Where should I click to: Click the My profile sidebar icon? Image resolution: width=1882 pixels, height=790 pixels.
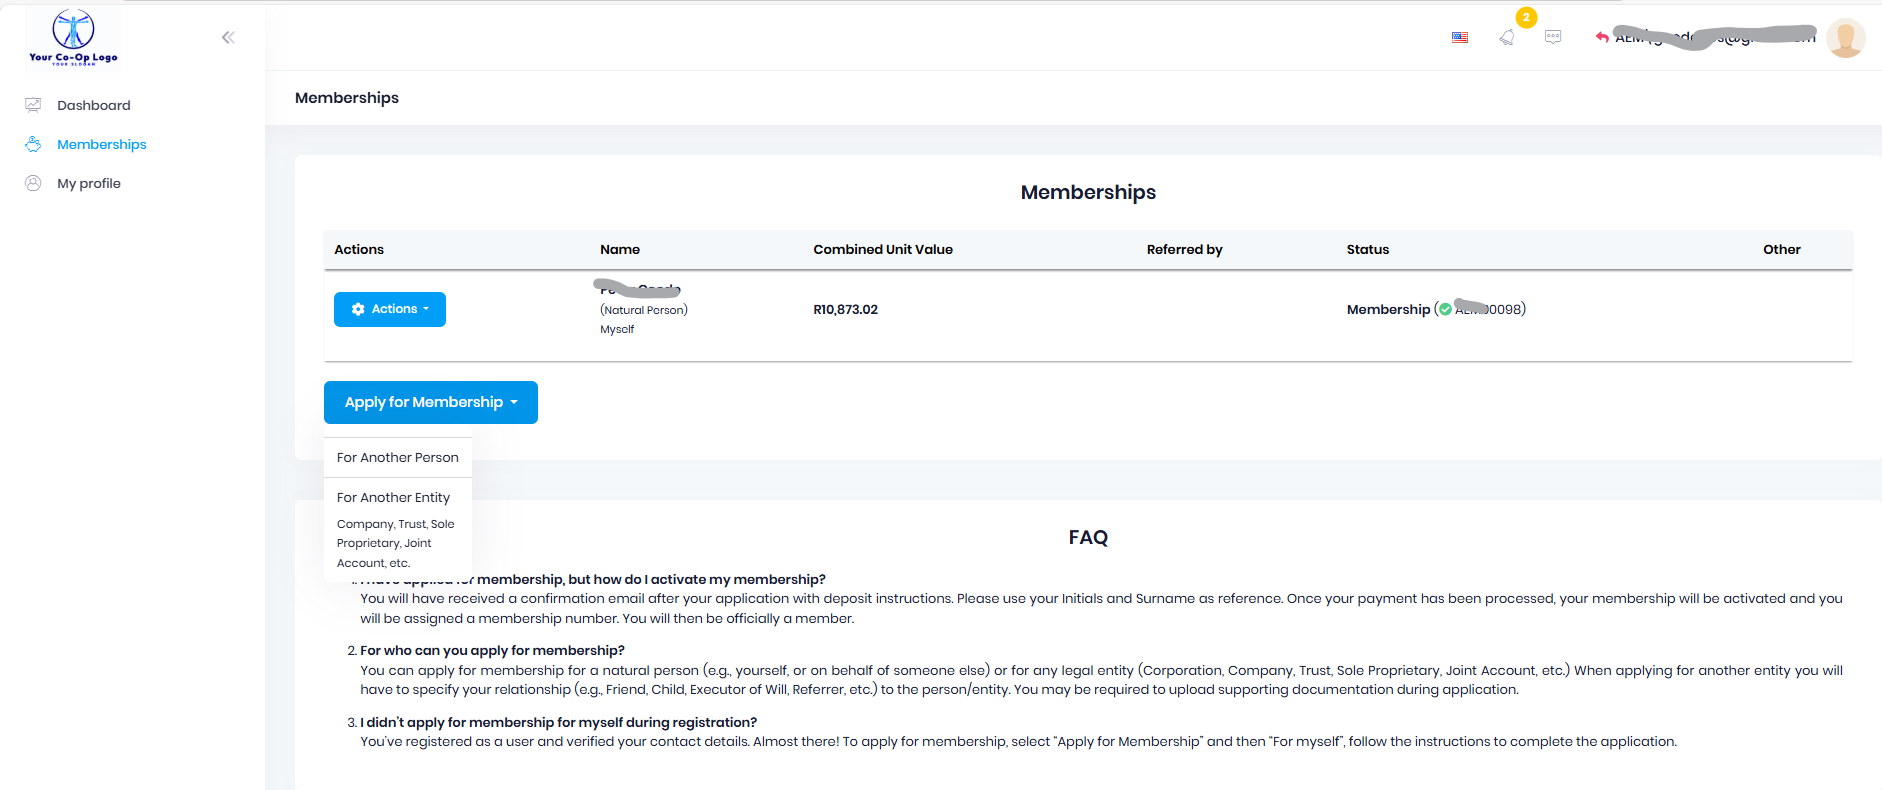coord(33,183)
